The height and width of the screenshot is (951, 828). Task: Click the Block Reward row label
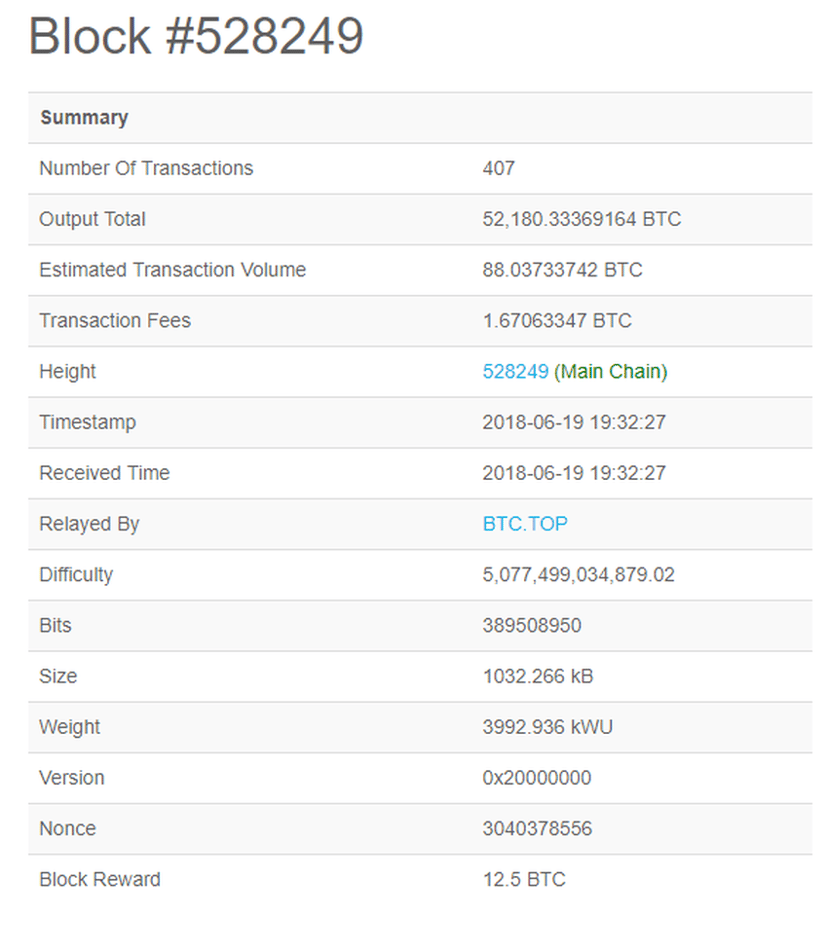99,880
